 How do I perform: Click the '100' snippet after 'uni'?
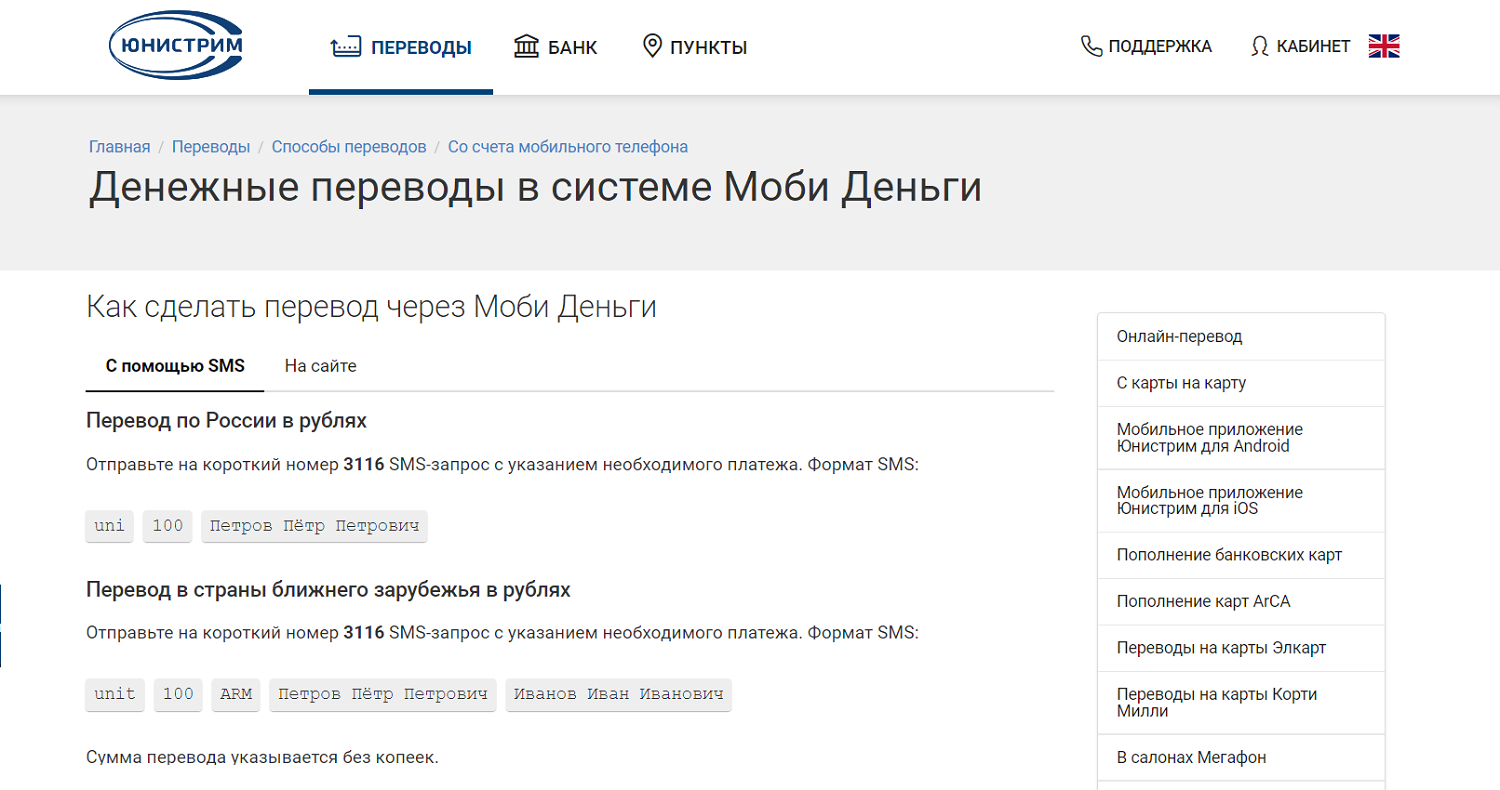point(167,525)
